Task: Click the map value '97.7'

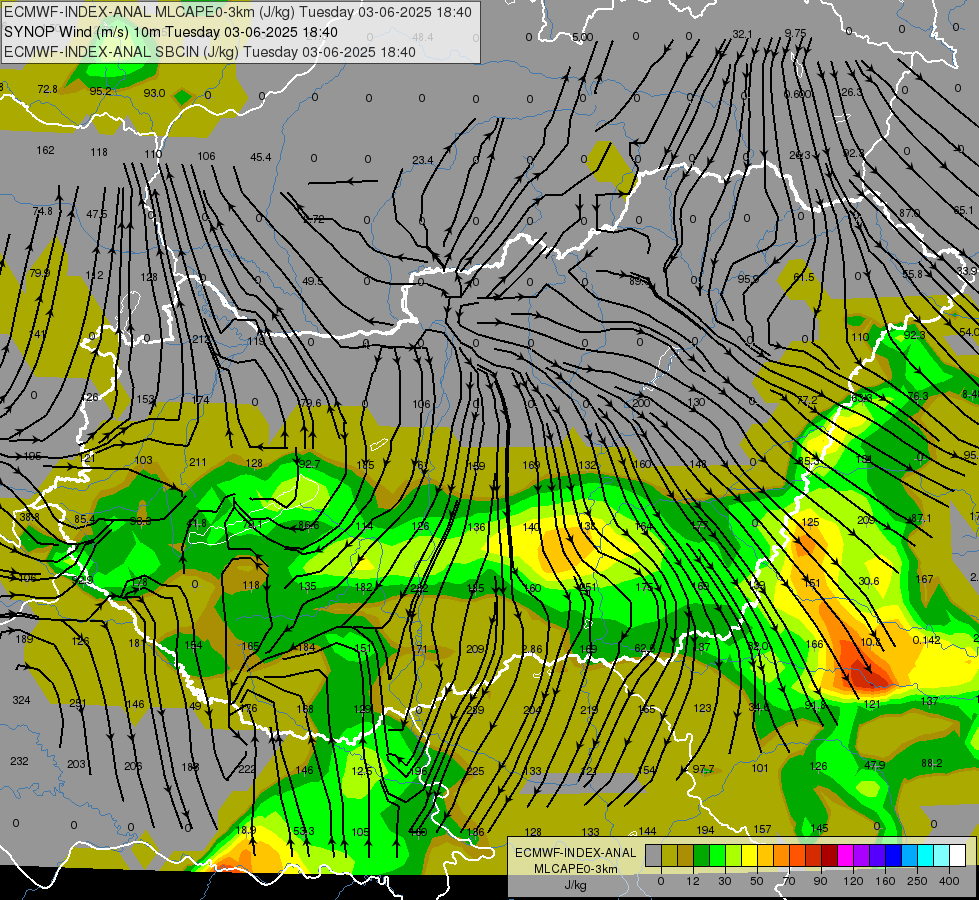Action: click(x=703, y=769)
